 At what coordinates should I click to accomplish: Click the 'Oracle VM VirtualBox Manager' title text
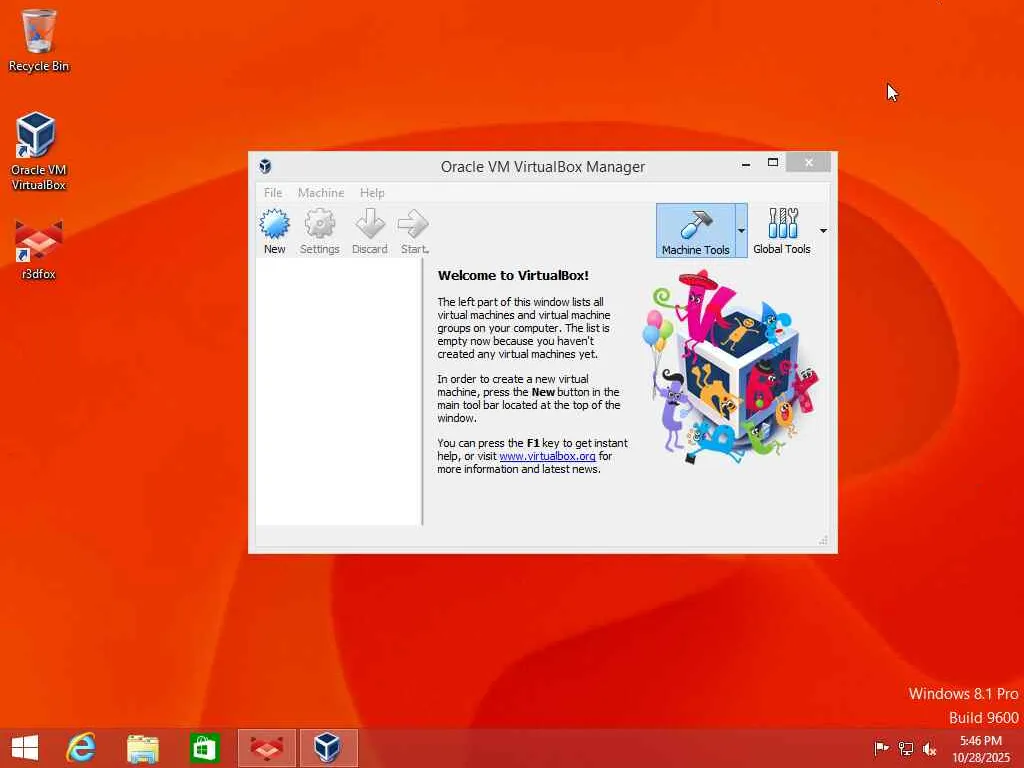click(x=543, y=167)
